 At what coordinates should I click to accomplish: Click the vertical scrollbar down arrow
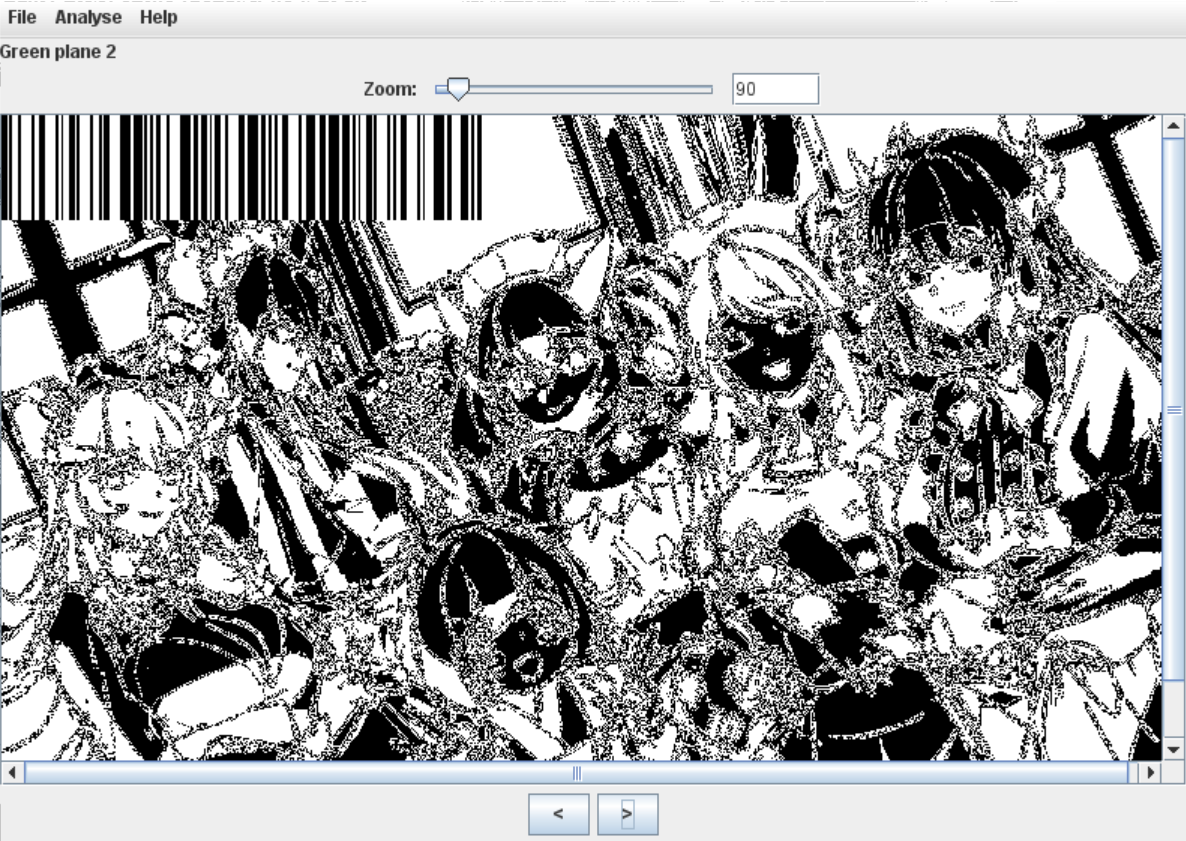[1173, 749]
